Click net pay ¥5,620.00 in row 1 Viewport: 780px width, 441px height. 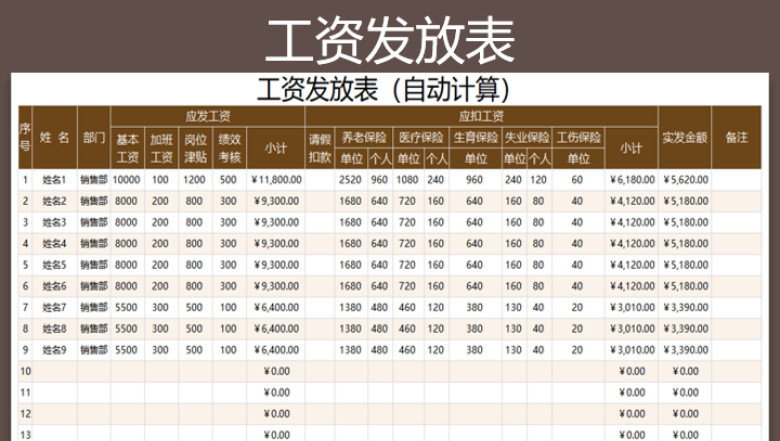tap(685, 180)
